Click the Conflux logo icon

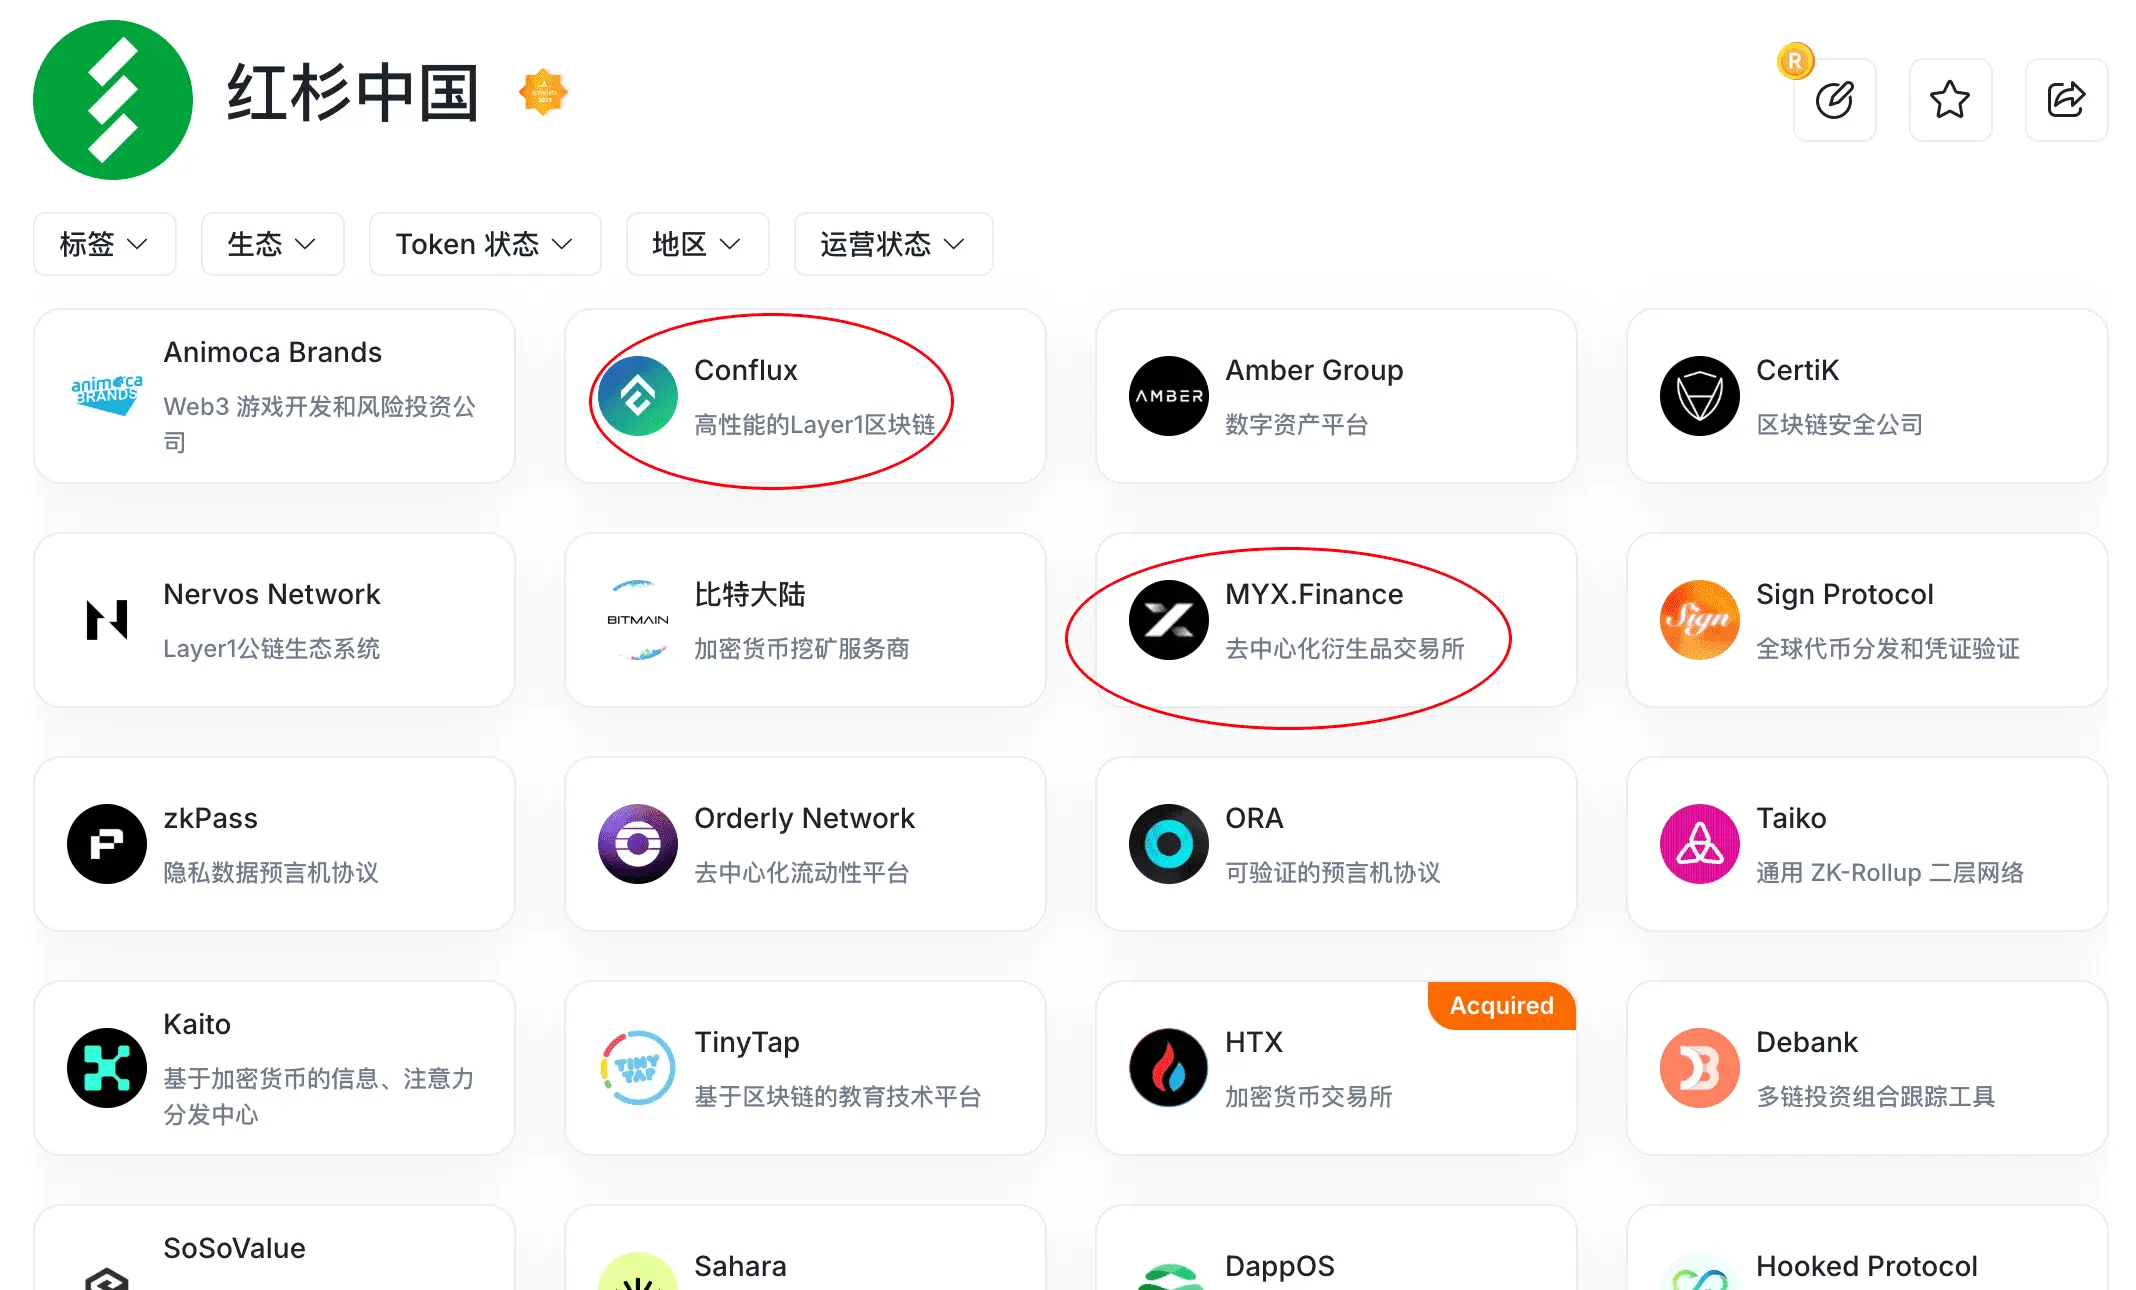coord(638,396)
